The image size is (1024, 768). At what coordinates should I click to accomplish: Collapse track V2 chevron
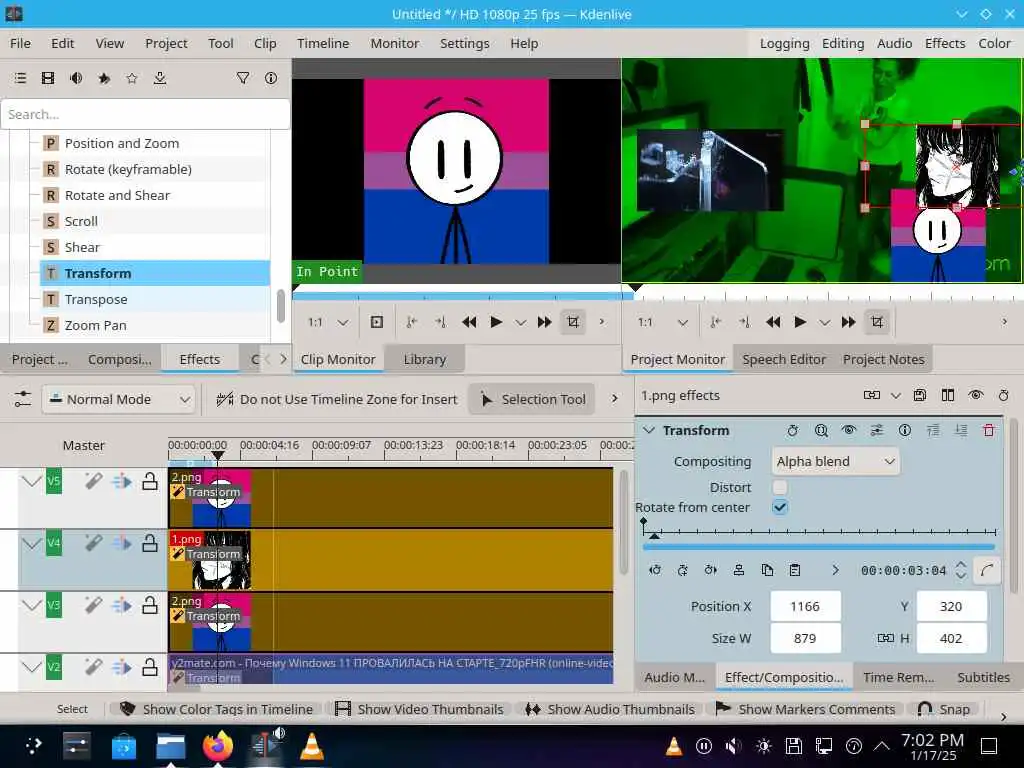(x=31, y=667)
